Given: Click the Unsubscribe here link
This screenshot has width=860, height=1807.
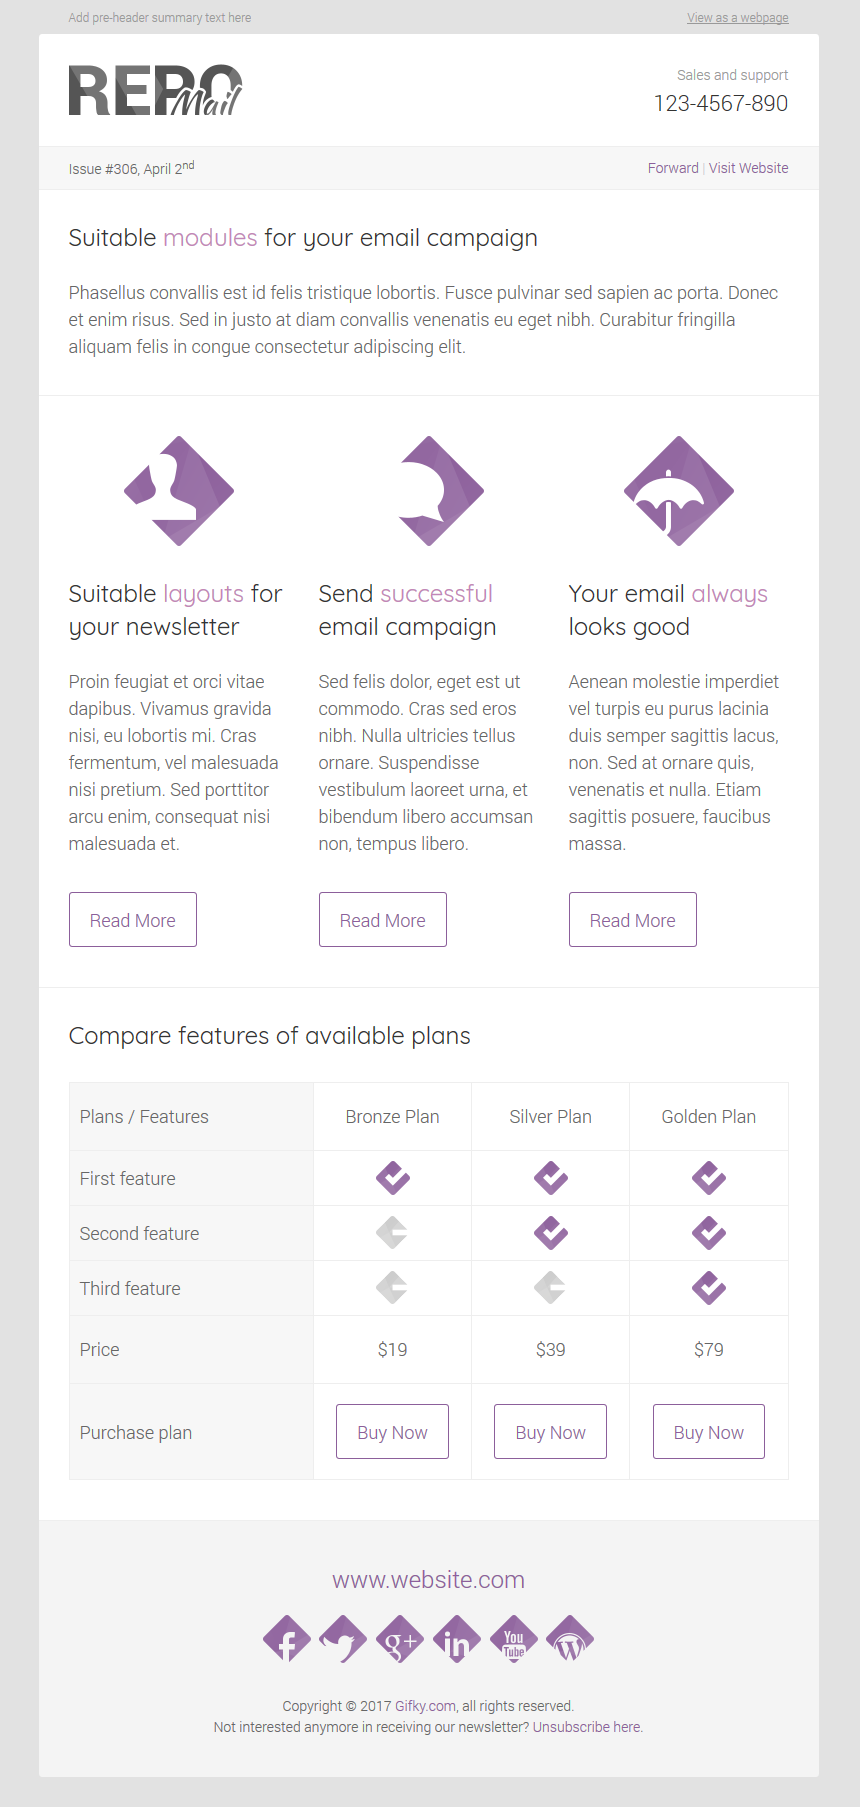Looking at the screenshot, I should (x=587, y=1727).
